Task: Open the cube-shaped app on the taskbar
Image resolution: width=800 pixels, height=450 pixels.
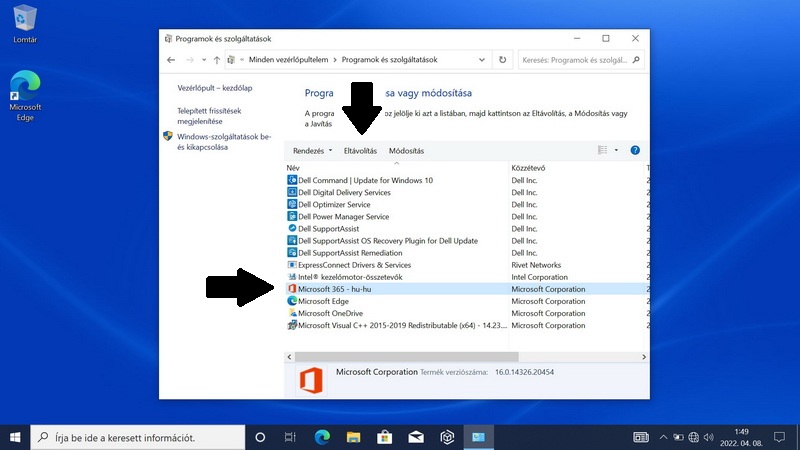Action: click(447, 437)
